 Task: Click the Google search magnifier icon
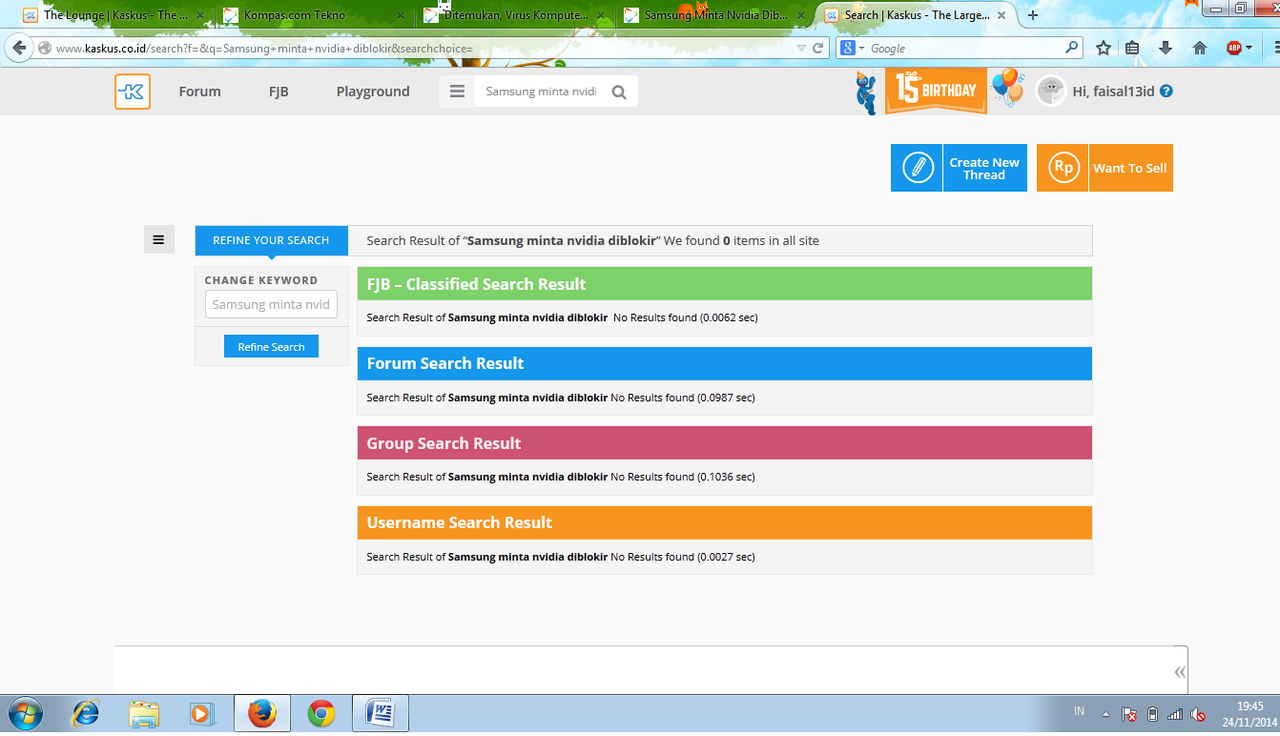click(x=1072, y=48)
